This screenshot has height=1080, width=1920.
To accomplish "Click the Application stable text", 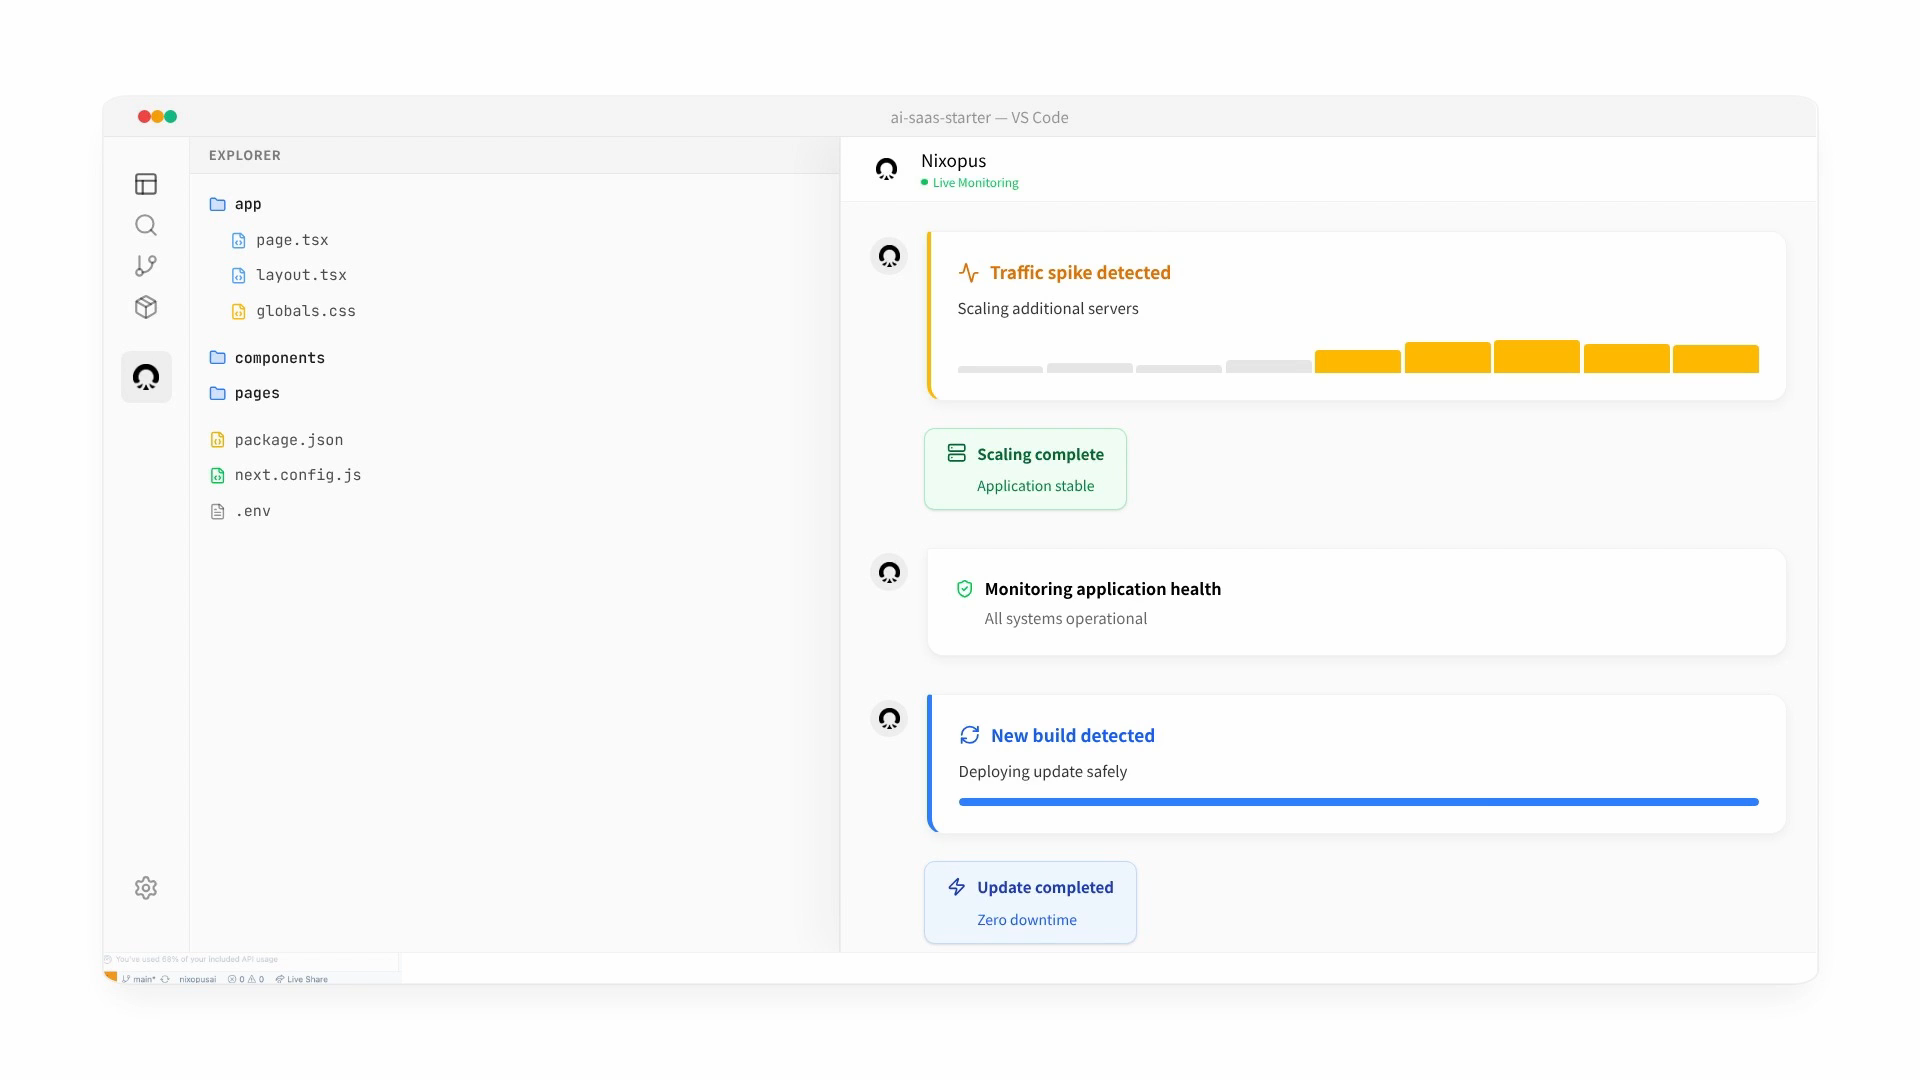I will (1036, 486).
